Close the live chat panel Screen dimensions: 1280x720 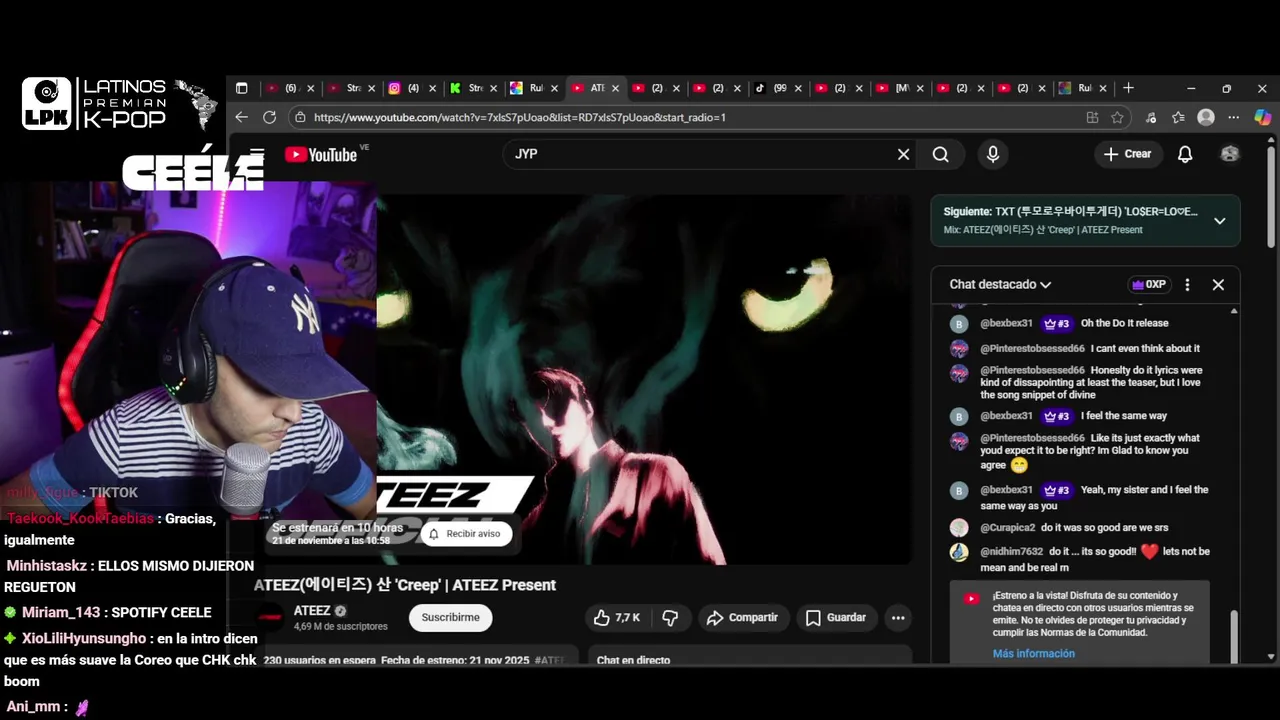1218,284
